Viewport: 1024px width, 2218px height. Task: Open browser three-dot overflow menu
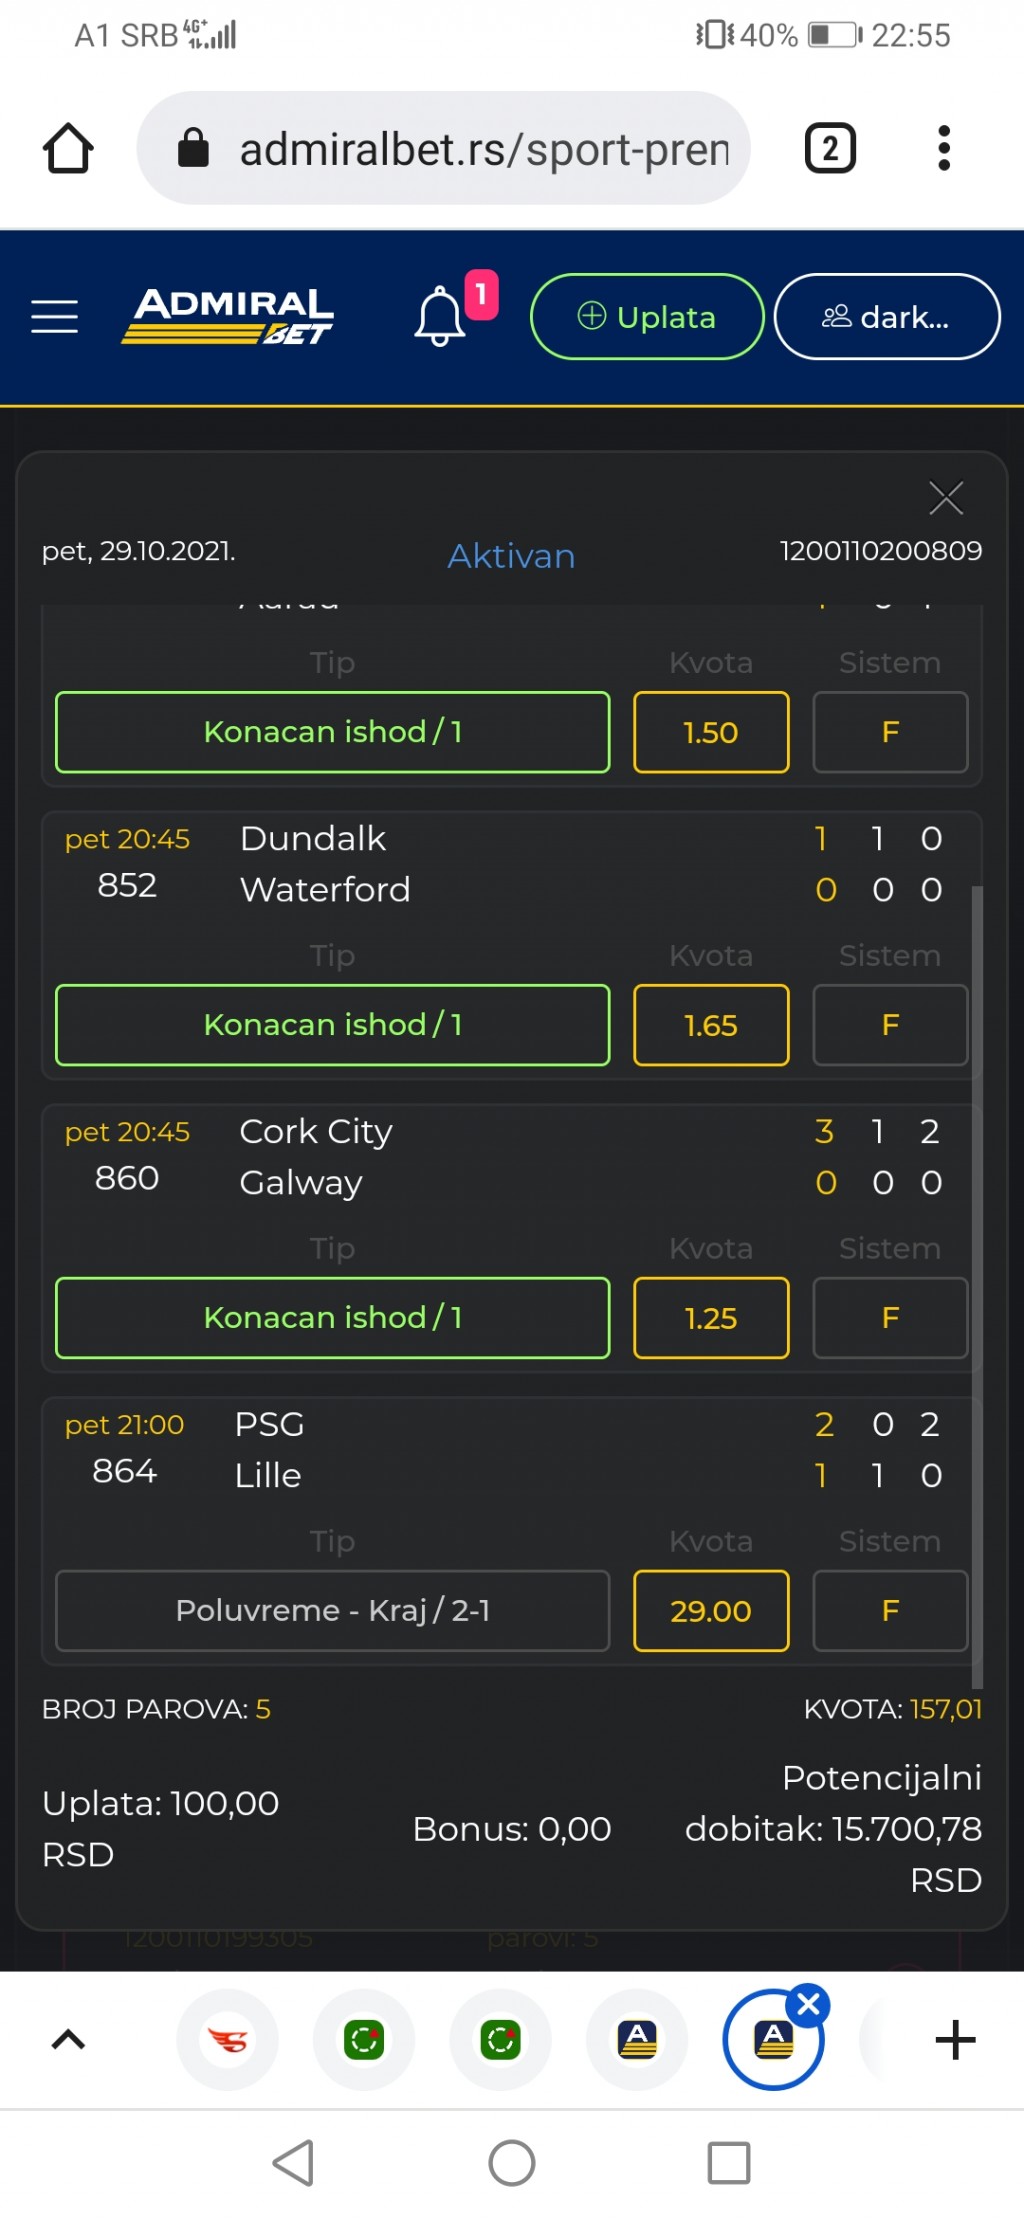coord(943,149)
